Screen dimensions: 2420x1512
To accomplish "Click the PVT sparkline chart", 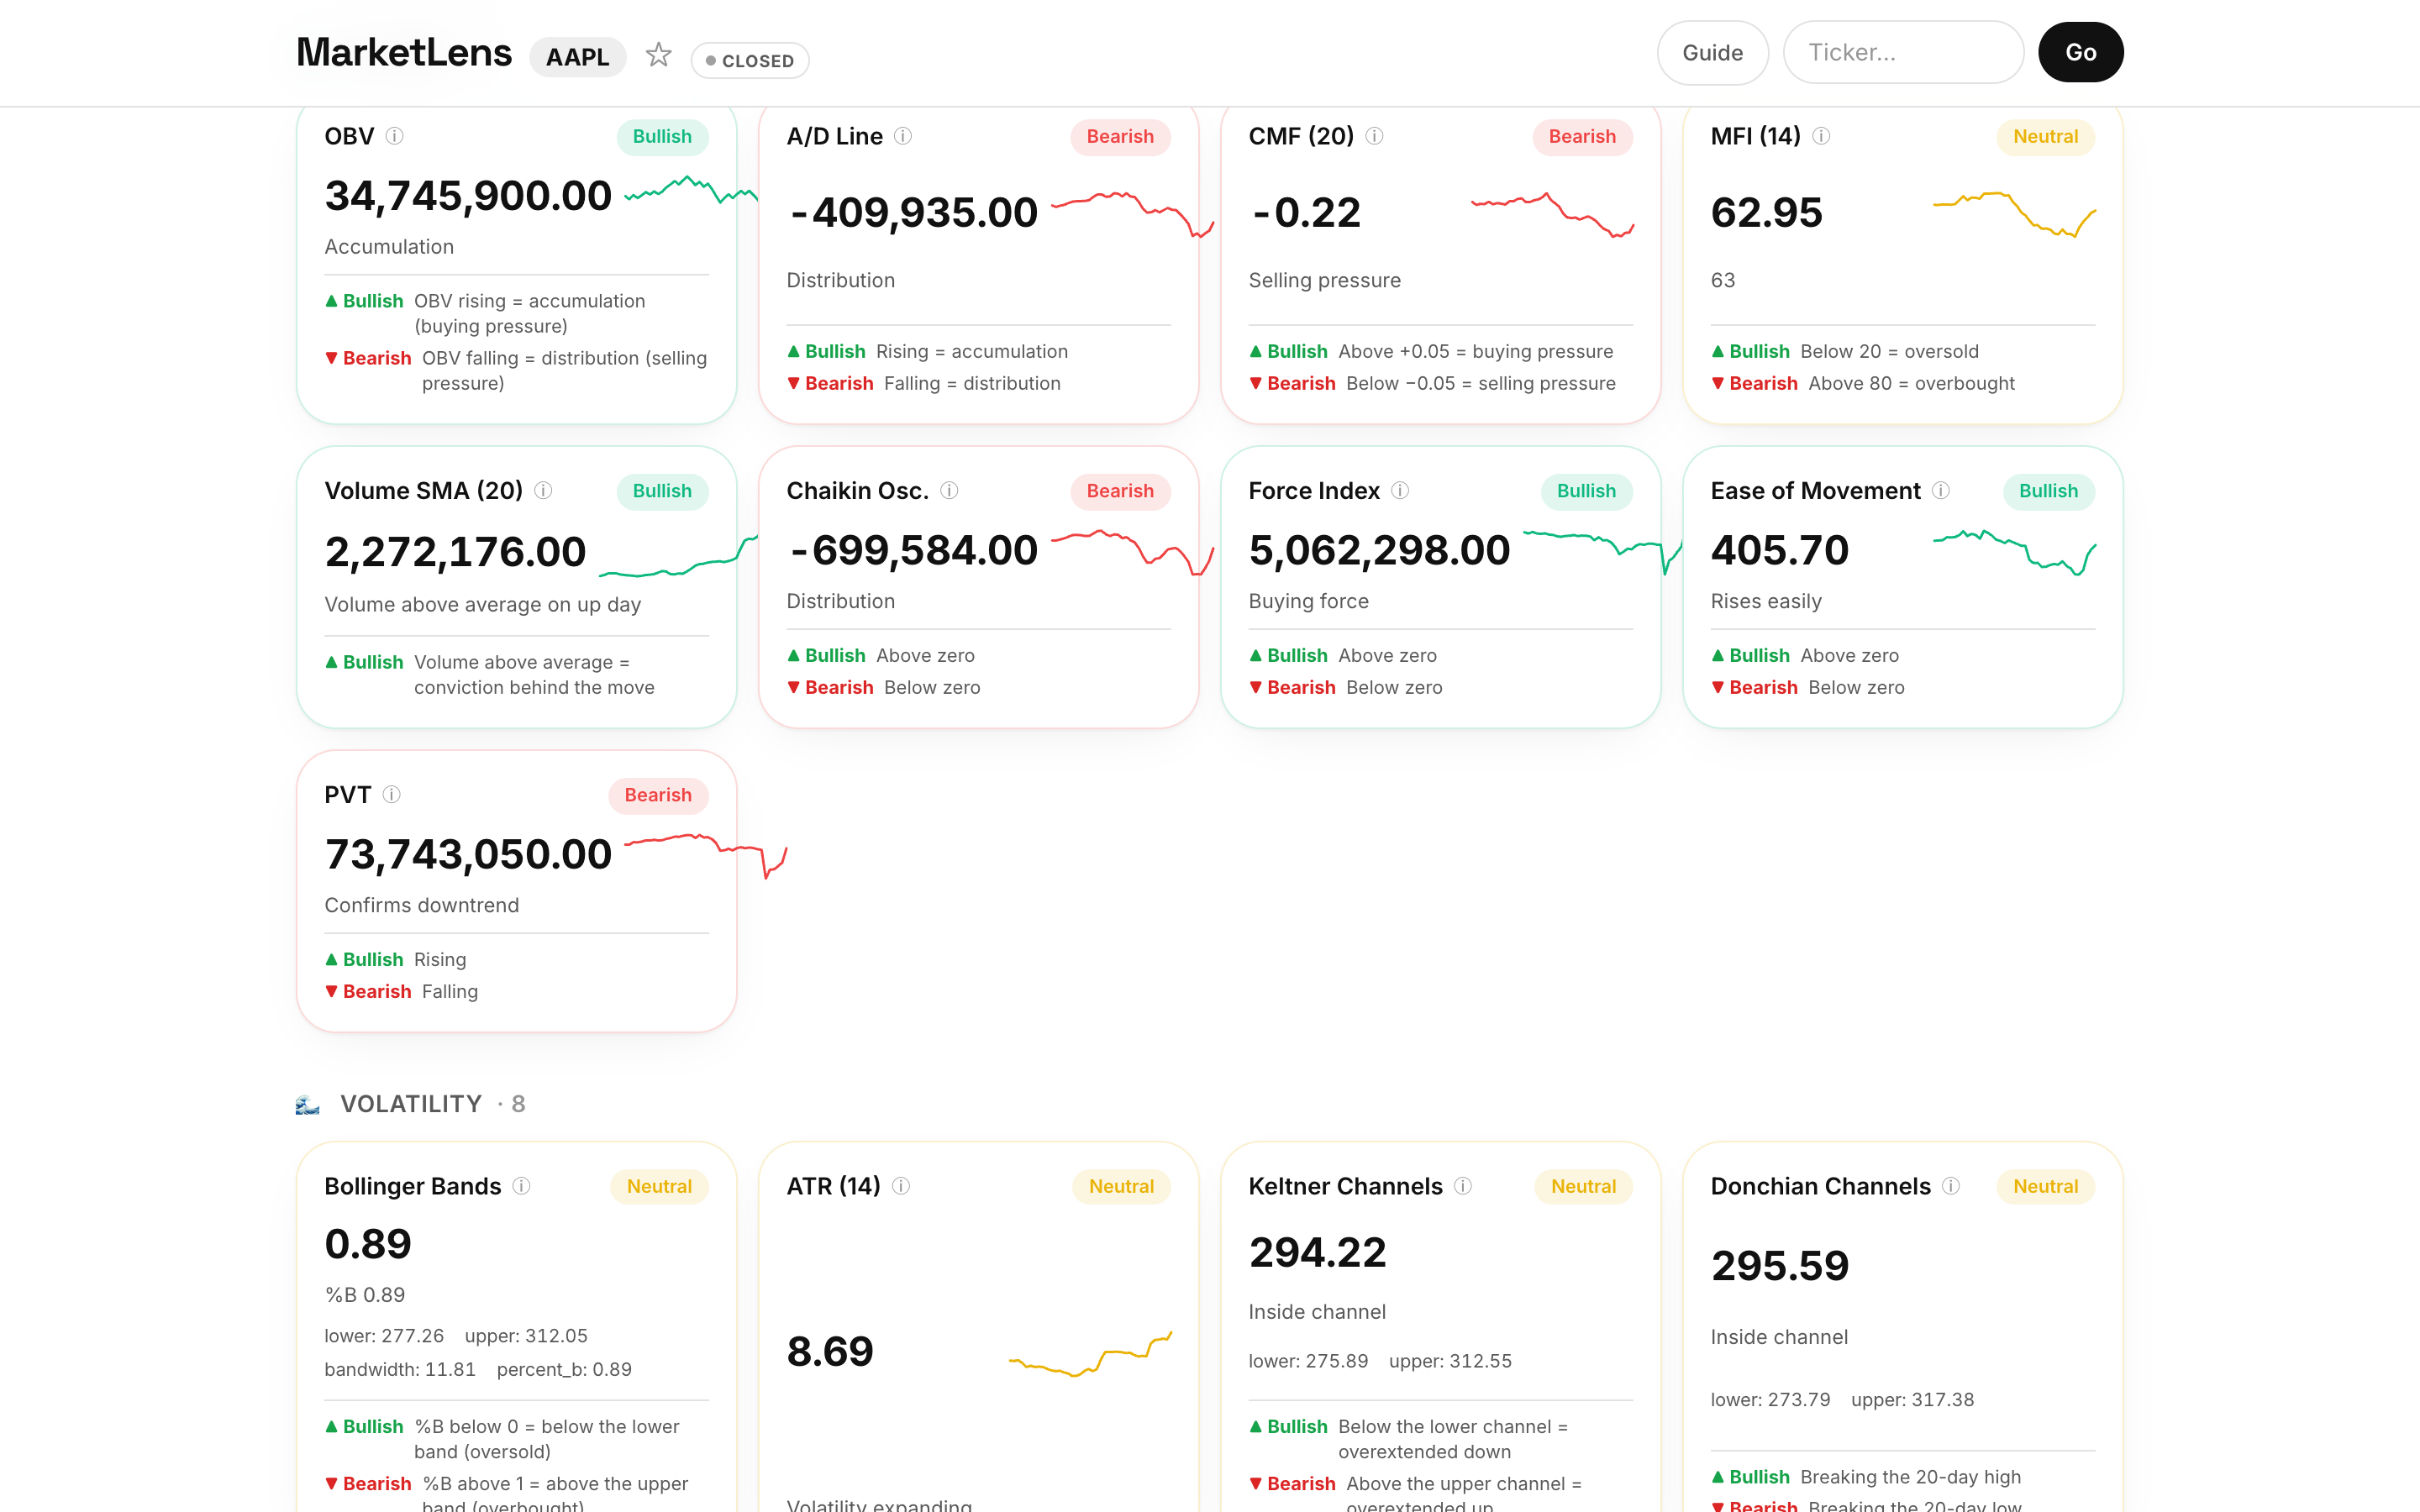I will click(706, 856).
